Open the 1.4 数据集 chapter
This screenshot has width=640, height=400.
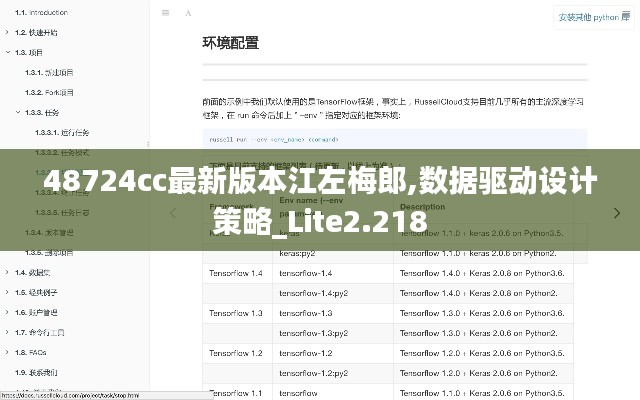click(32, 273)
